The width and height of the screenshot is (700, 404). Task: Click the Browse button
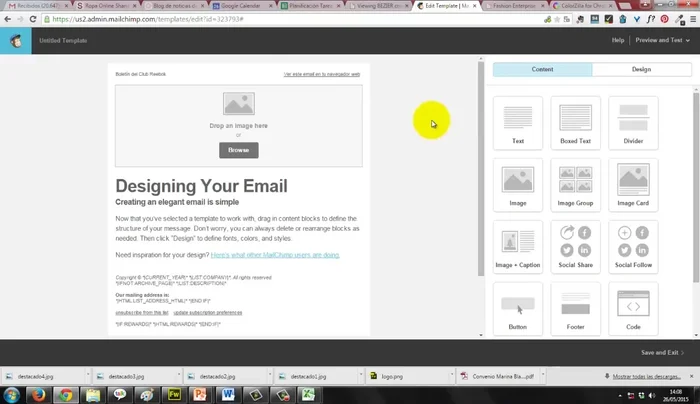tap(239, 150)
